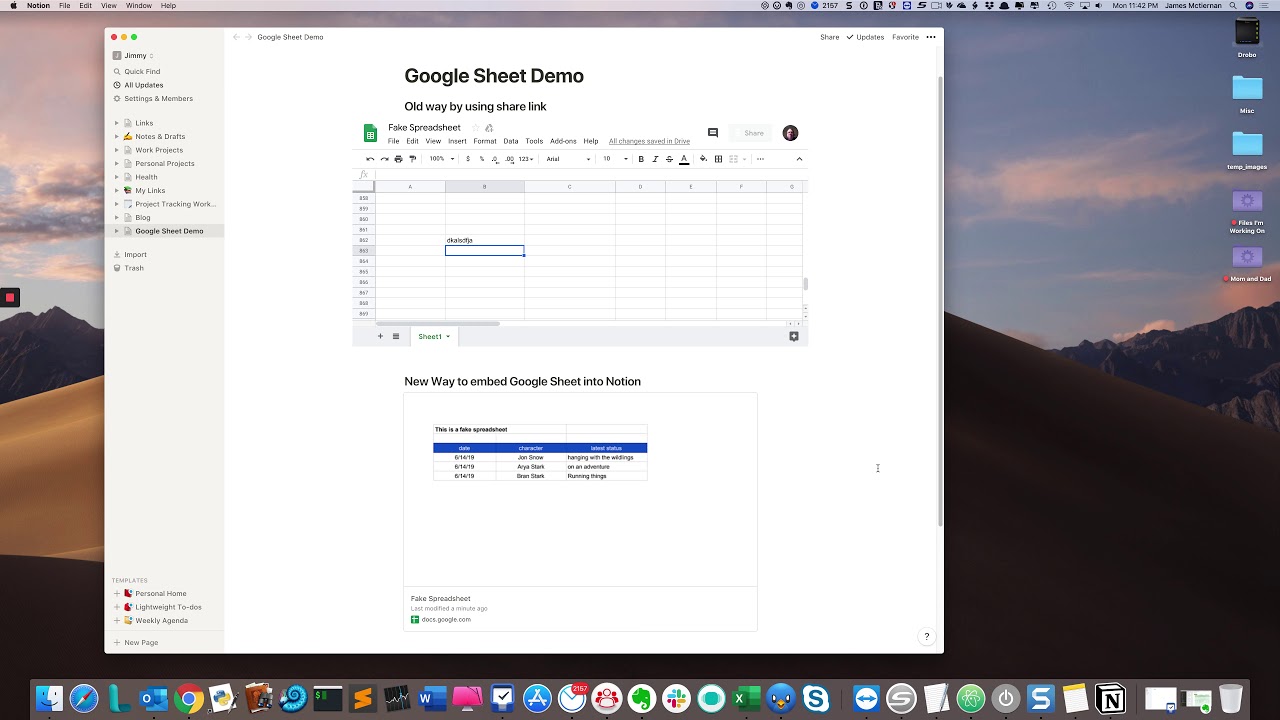Open the Sheets Data menu
The width and height of the screenshot is (1280, 720).
click(511, 141)
